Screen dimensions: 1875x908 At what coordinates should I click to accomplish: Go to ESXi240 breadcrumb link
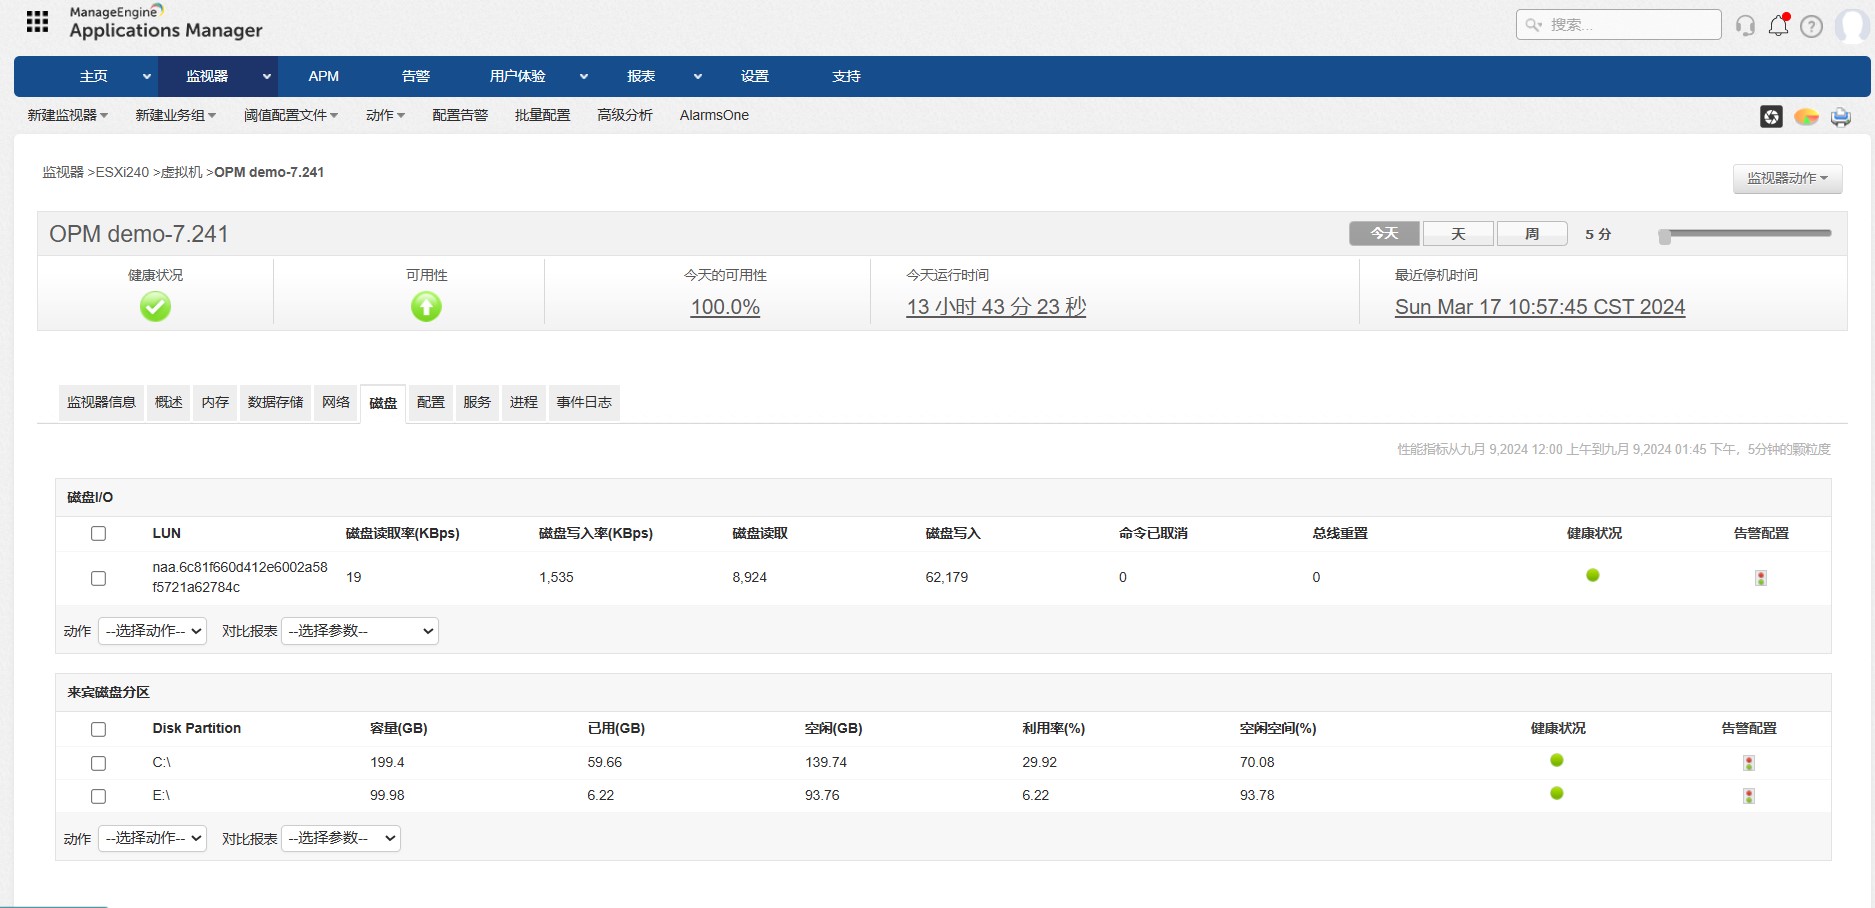[122, 172]
